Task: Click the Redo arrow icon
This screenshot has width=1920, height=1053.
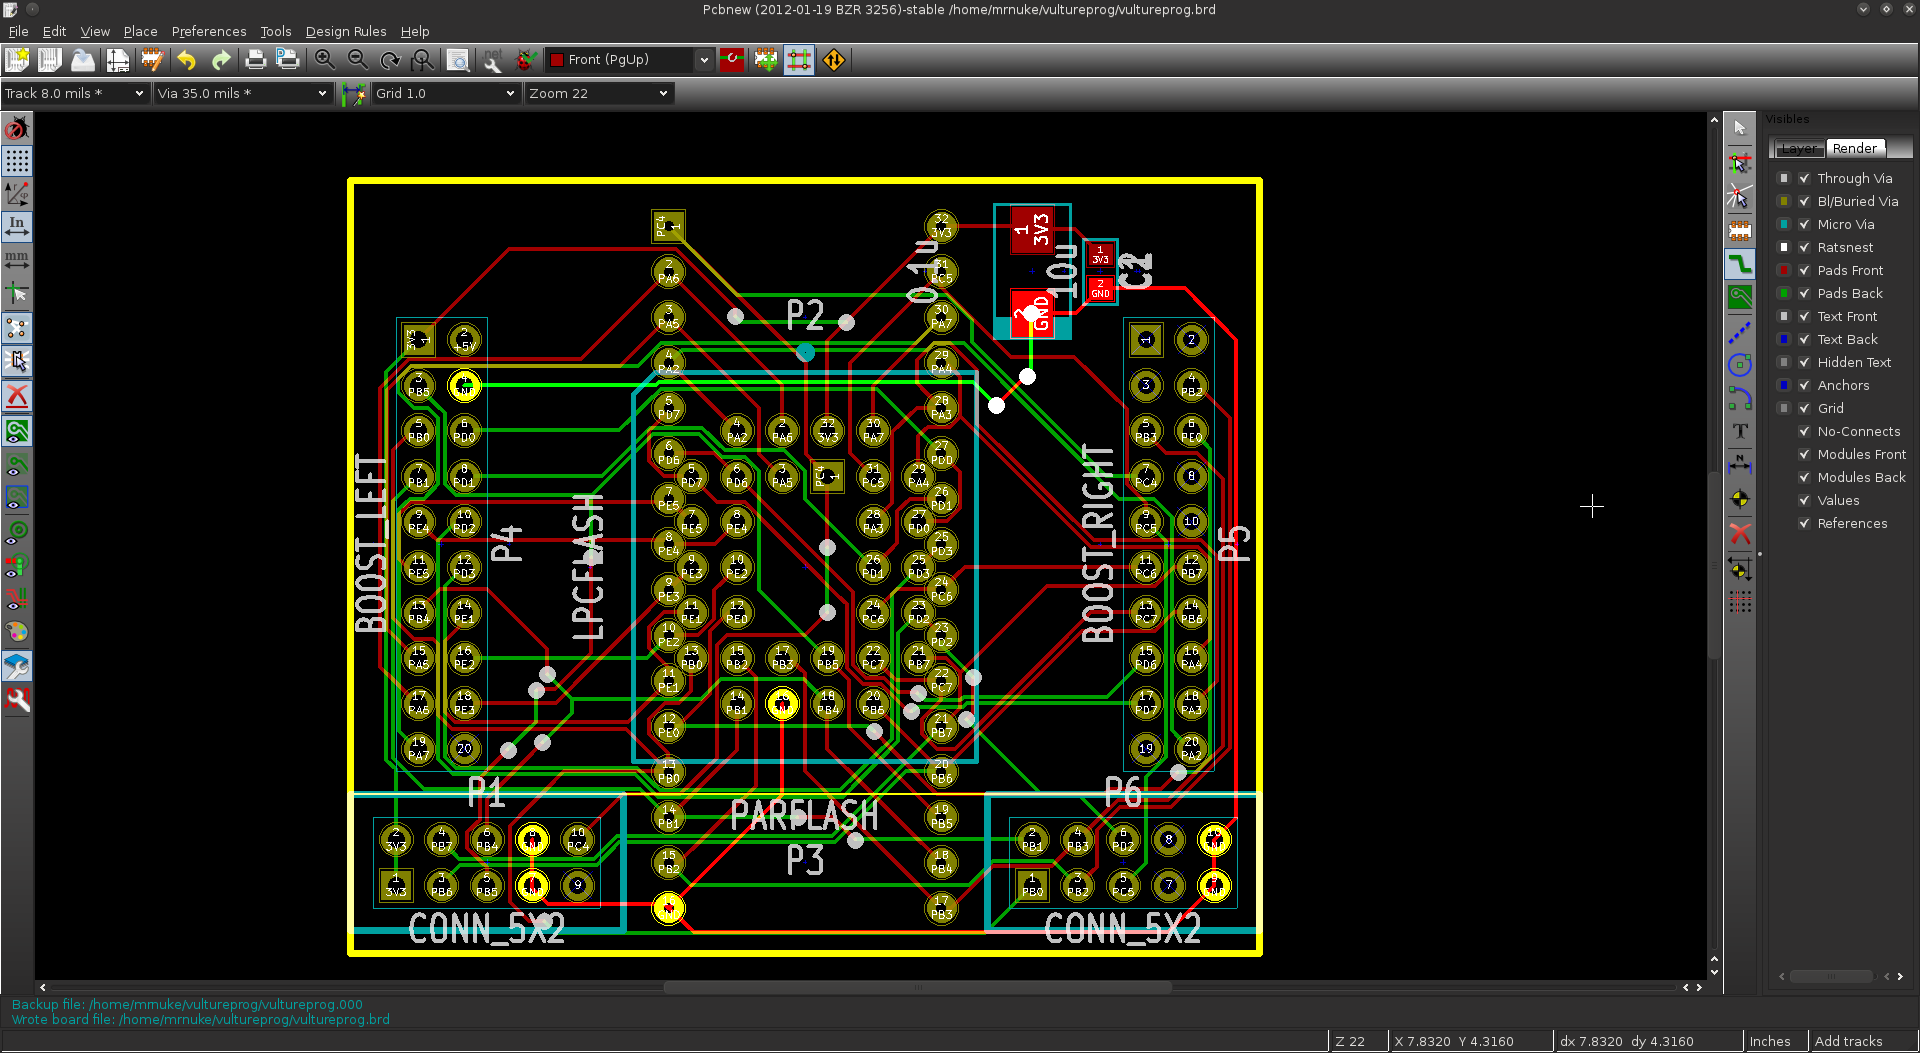Action: (220, 60)
